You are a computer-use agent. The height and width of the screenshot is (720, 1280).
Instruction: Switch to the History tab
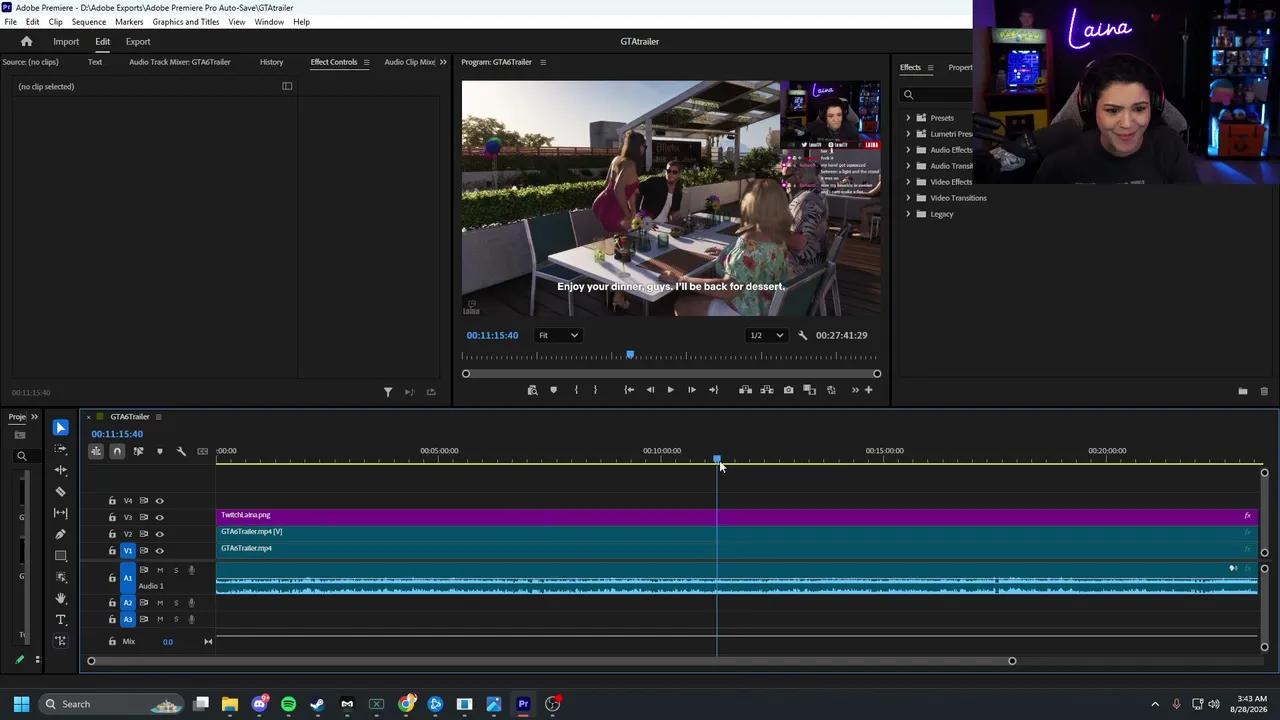(x=271, y=62)
